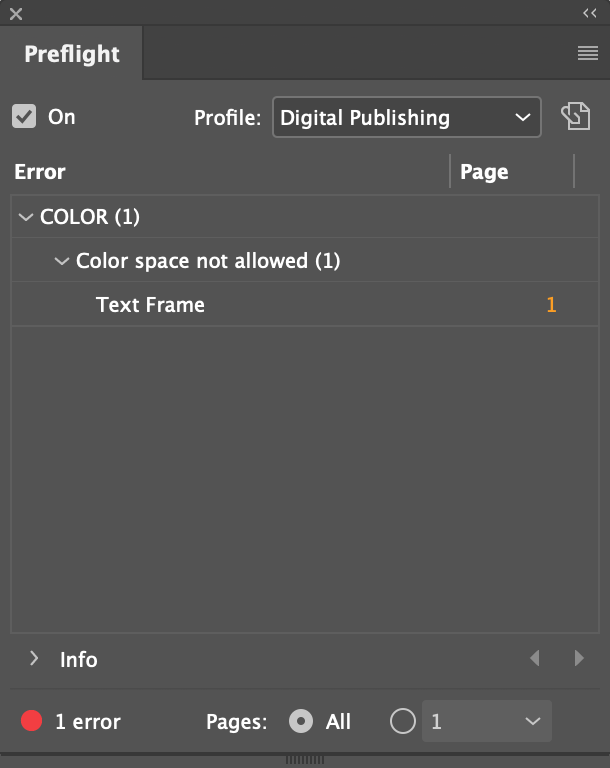Open the Profile dropdown Digital Publishing
The height and width of the screenshot is (768, 610).
click(x=407, y=117)
